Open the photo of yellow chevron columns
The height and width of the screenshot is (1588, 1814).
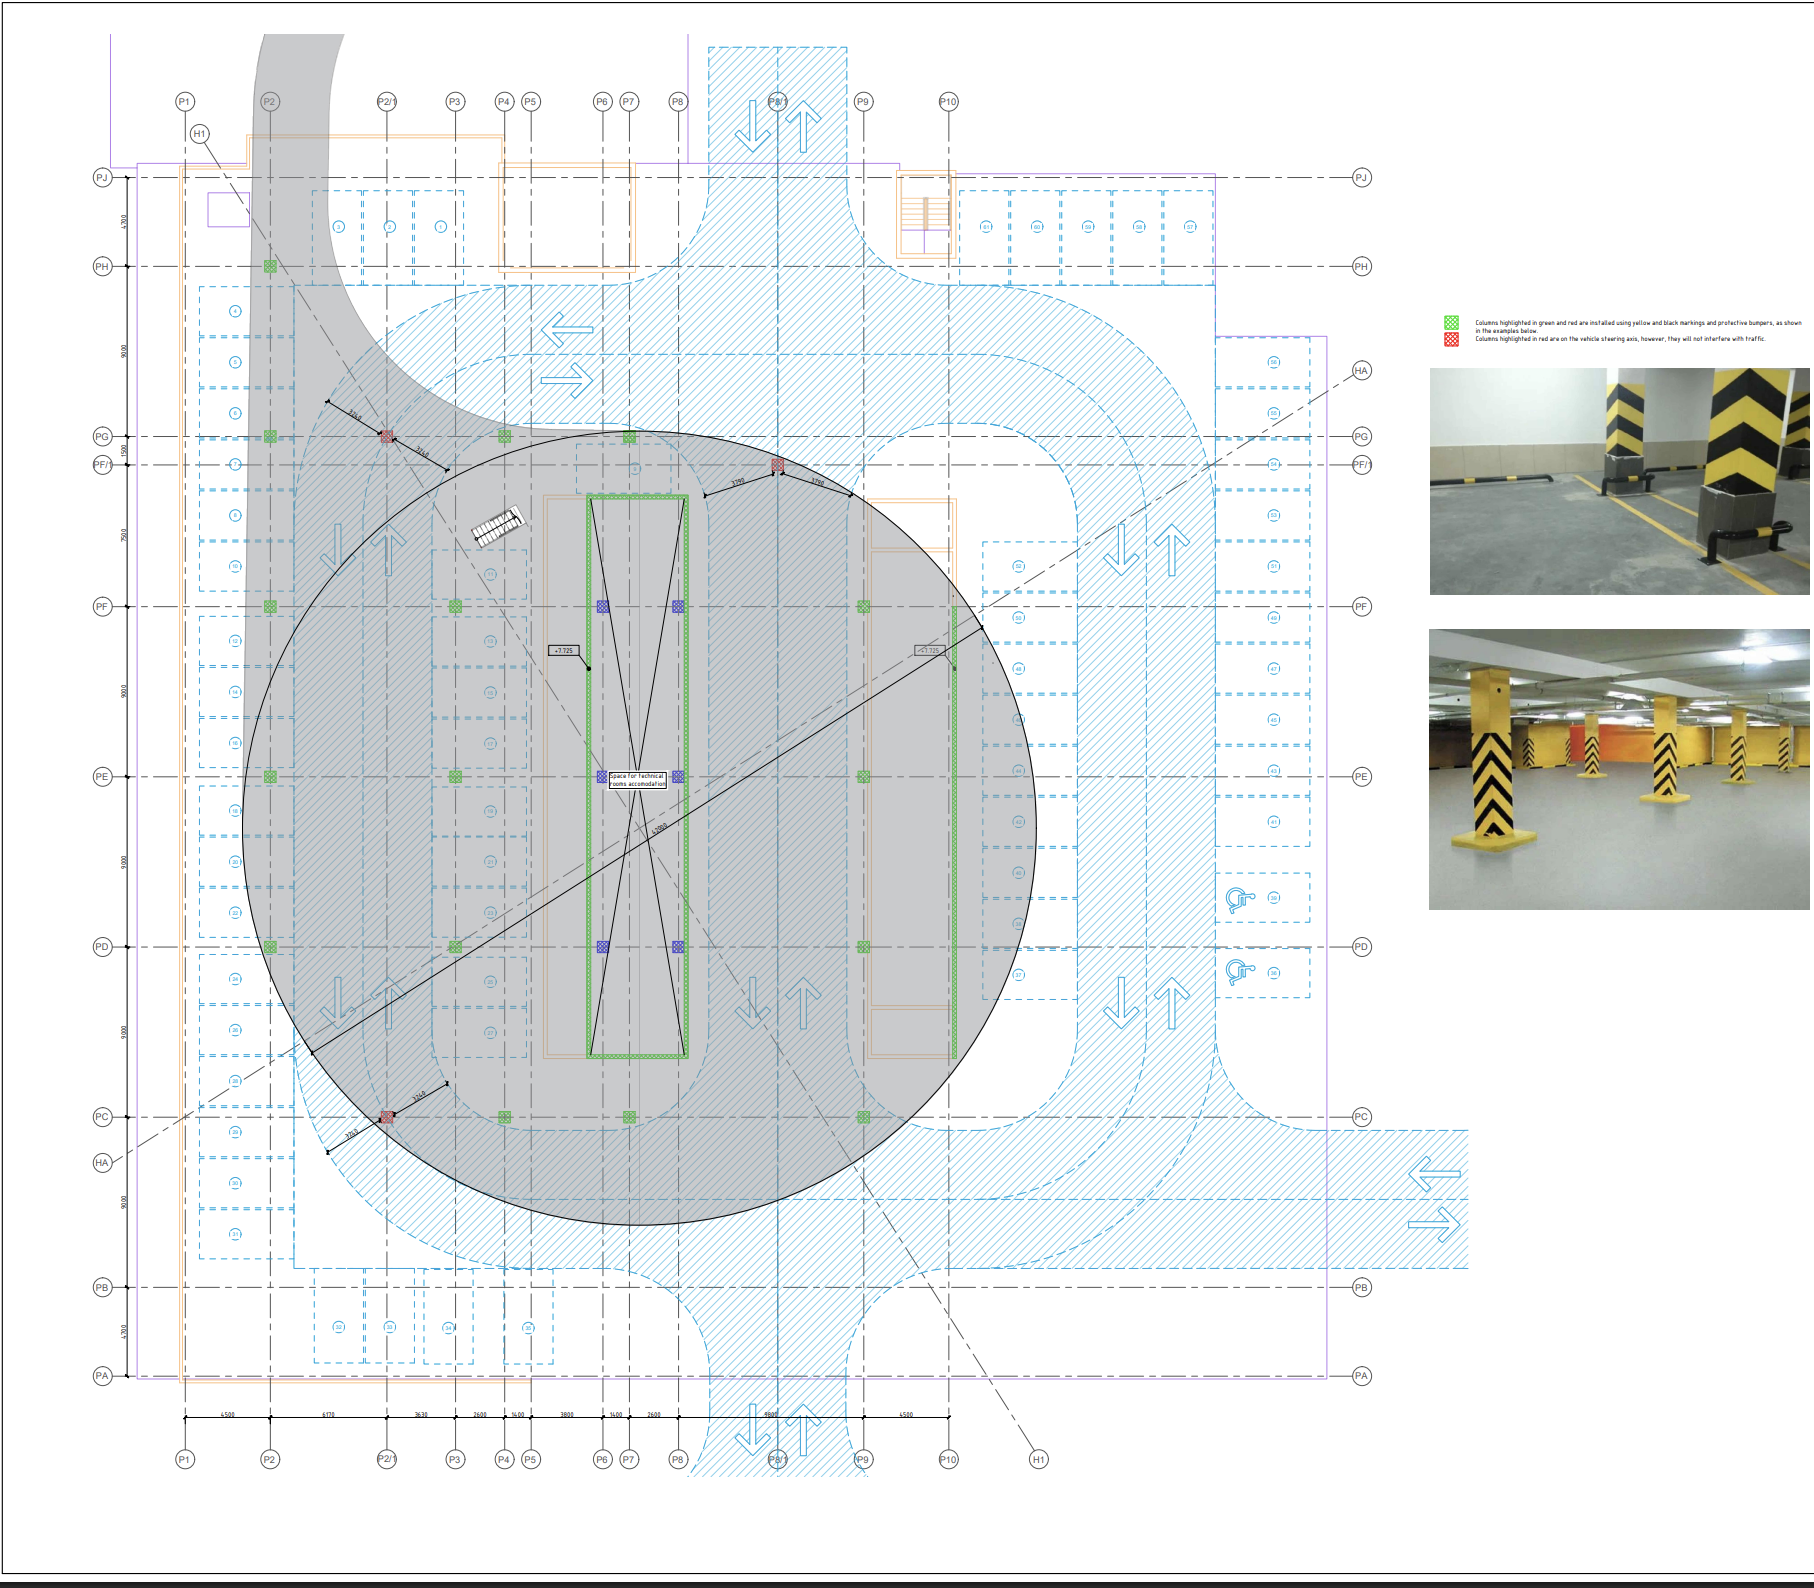[1619, 769]
